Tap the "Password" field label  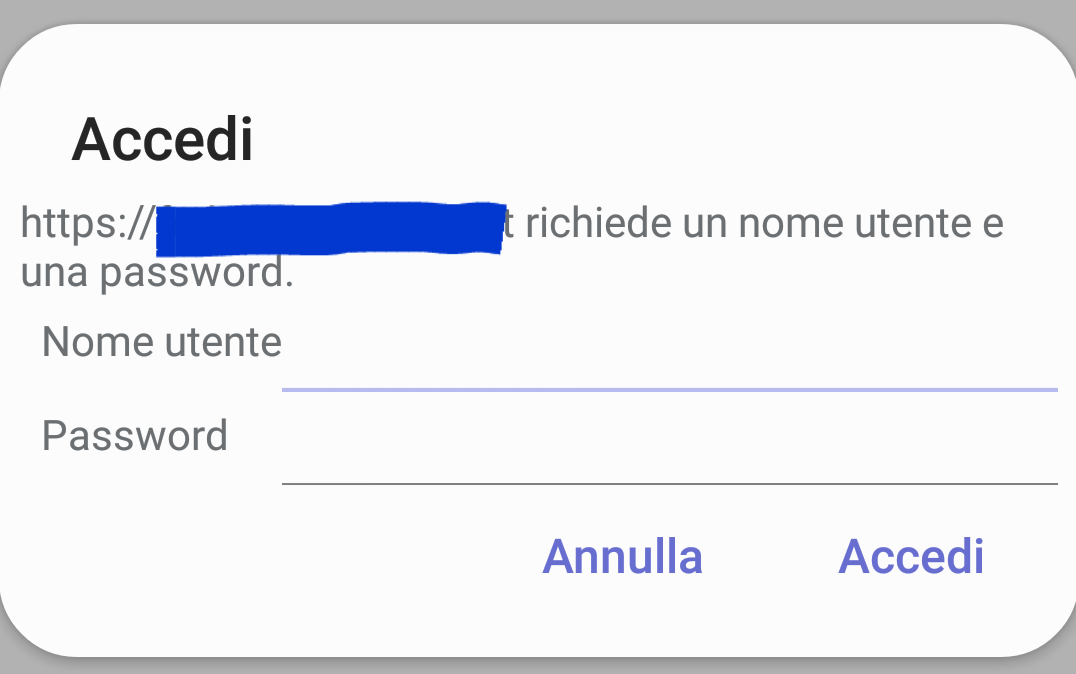tap(135, 436)
